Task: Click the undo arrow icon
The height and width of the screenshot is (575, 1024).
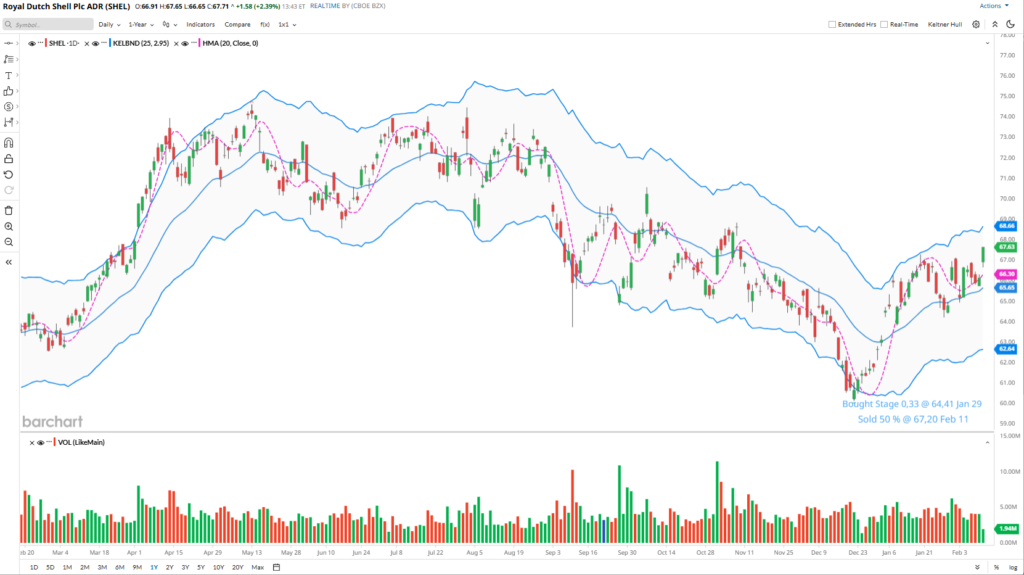Action: point(9,174)
